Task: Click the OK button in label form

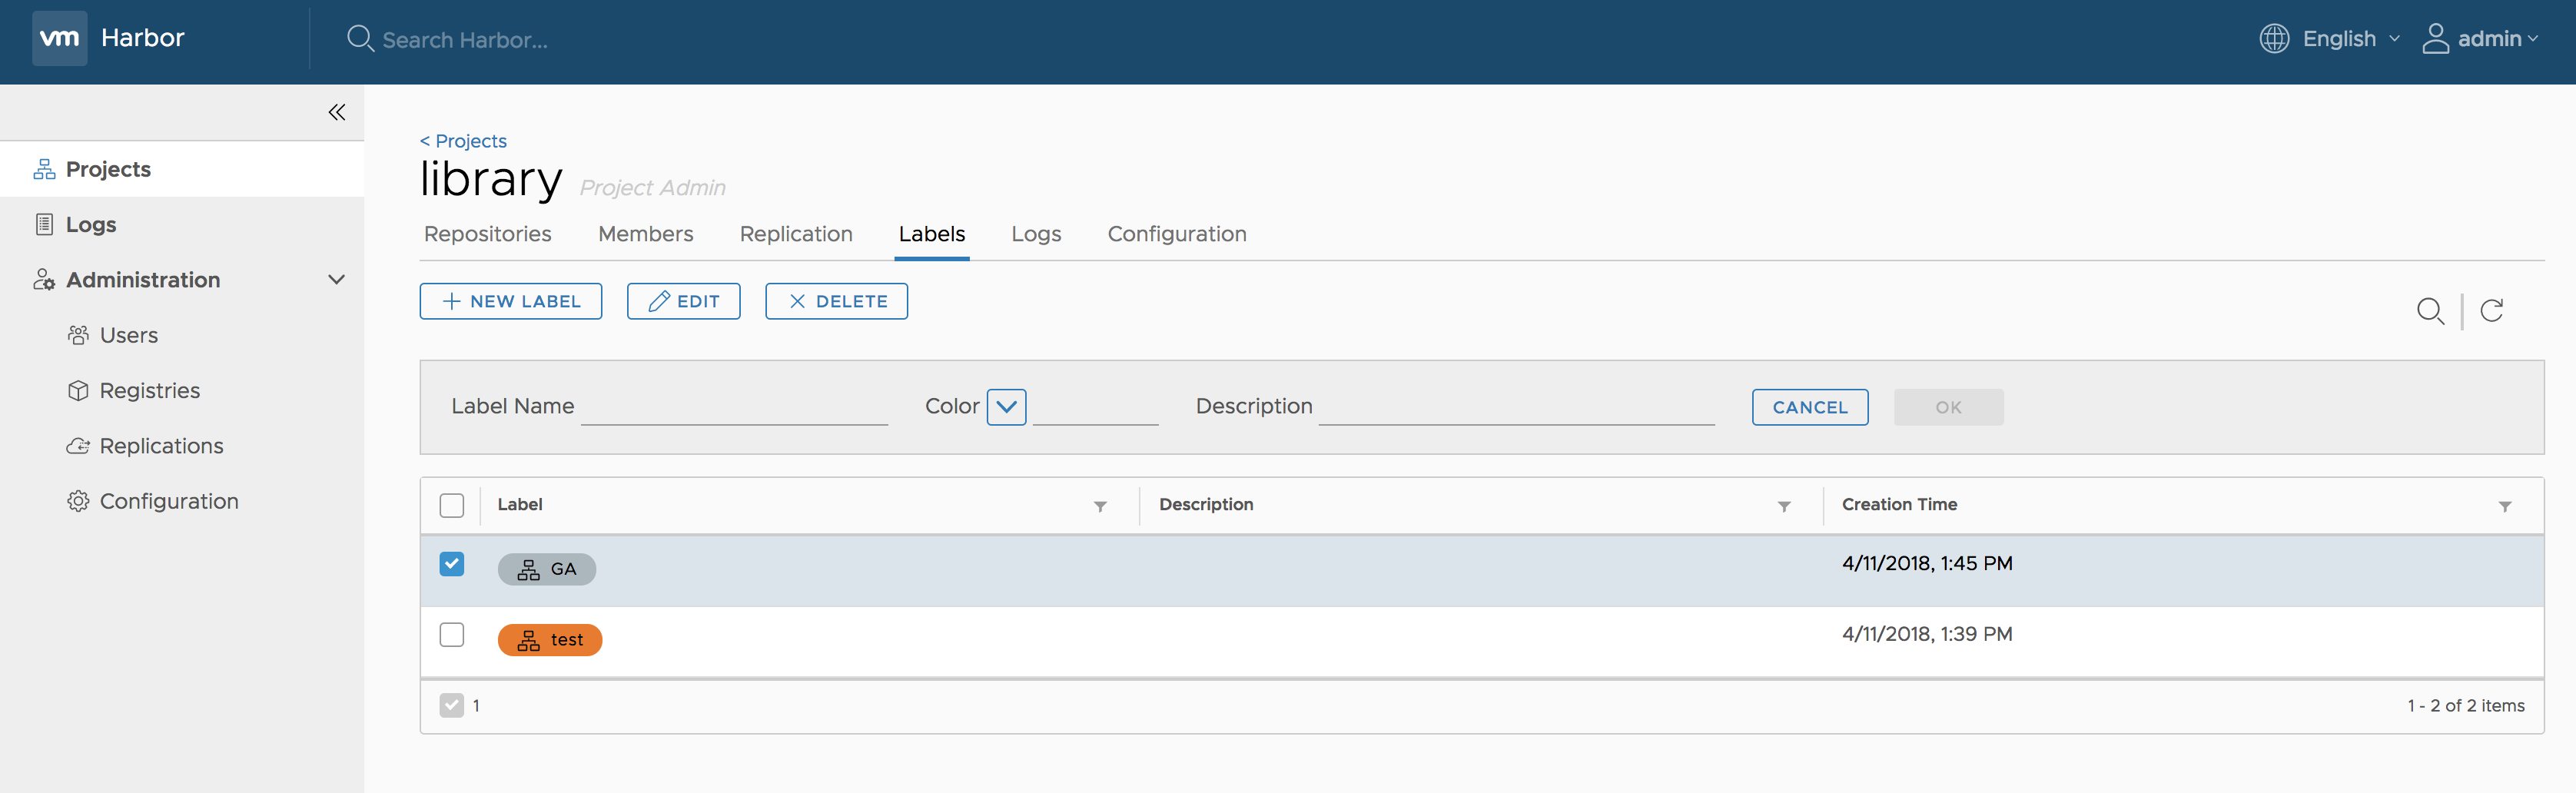Action: pyautogui.click(x=1948, y=407)
